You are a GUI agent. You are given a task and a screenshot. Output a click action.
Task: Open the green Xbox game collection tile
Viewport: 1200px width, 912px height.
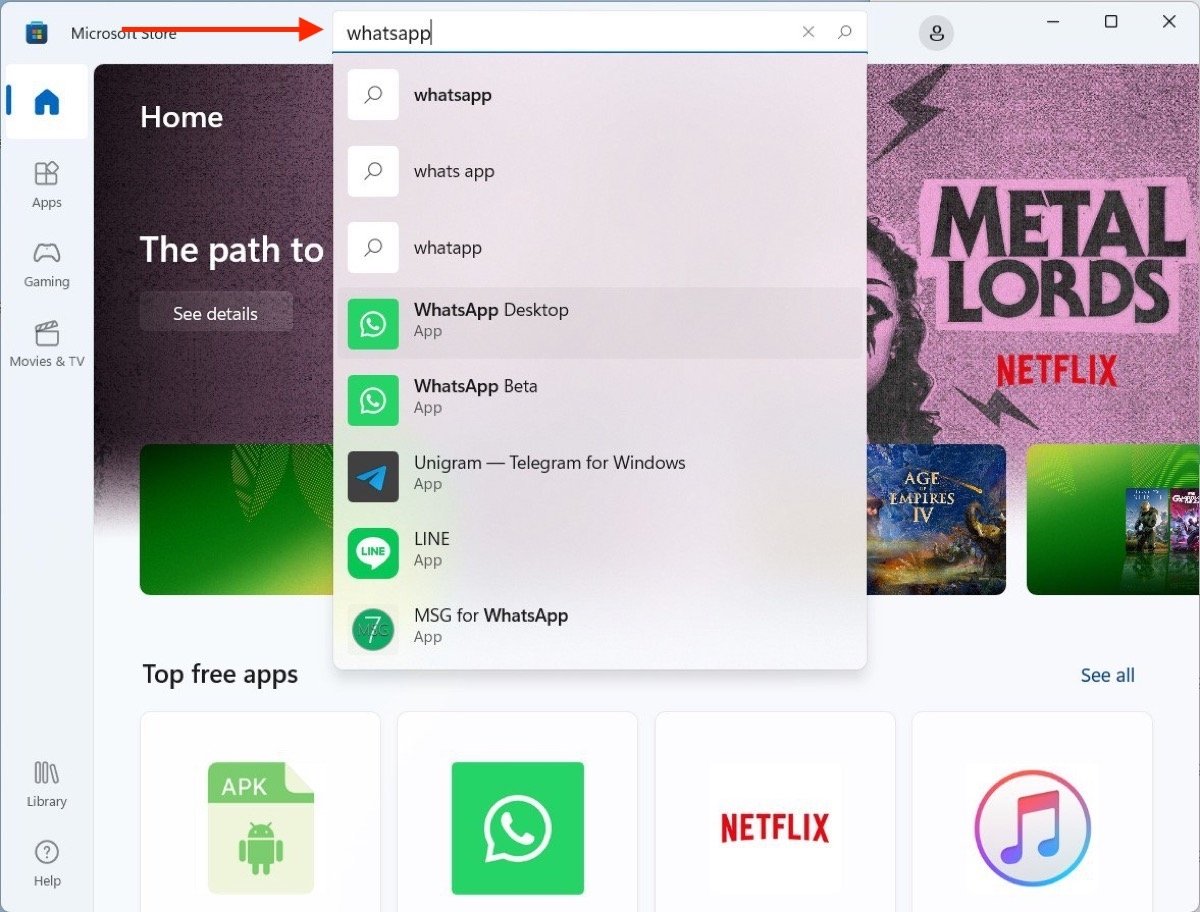click(x=1113, y=519)
